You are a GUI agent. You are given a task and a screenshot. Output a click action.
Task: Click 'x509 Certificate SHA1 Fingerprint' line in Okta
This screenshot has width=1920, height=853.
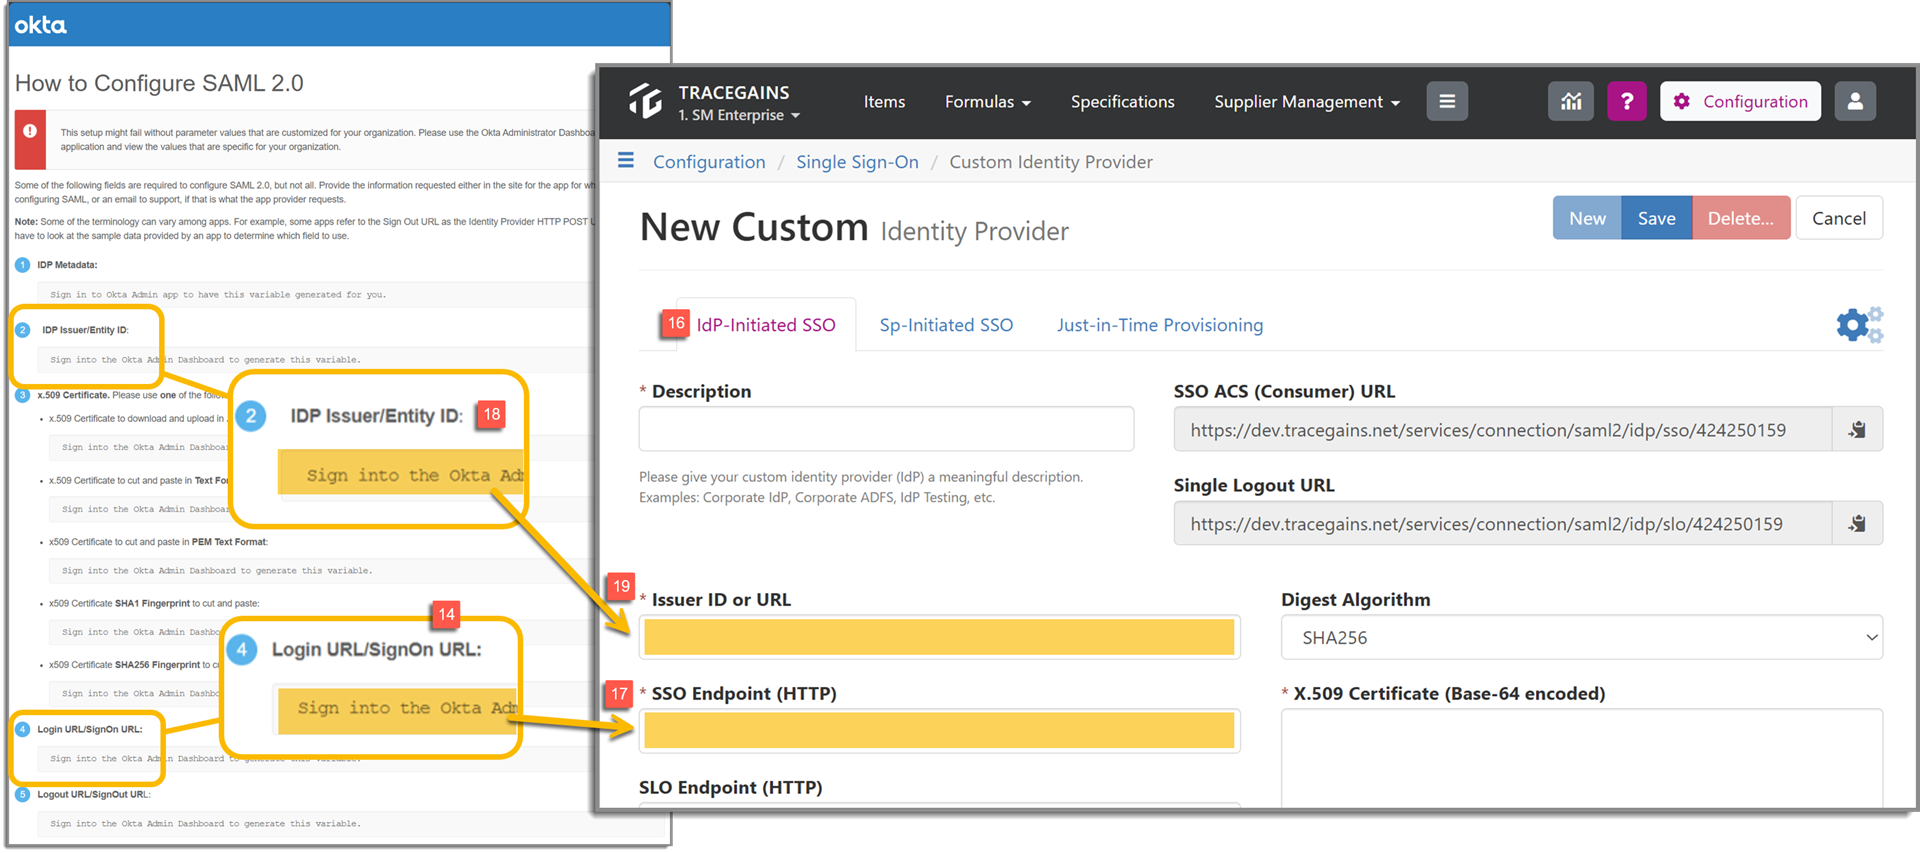(x=154, y=604)
